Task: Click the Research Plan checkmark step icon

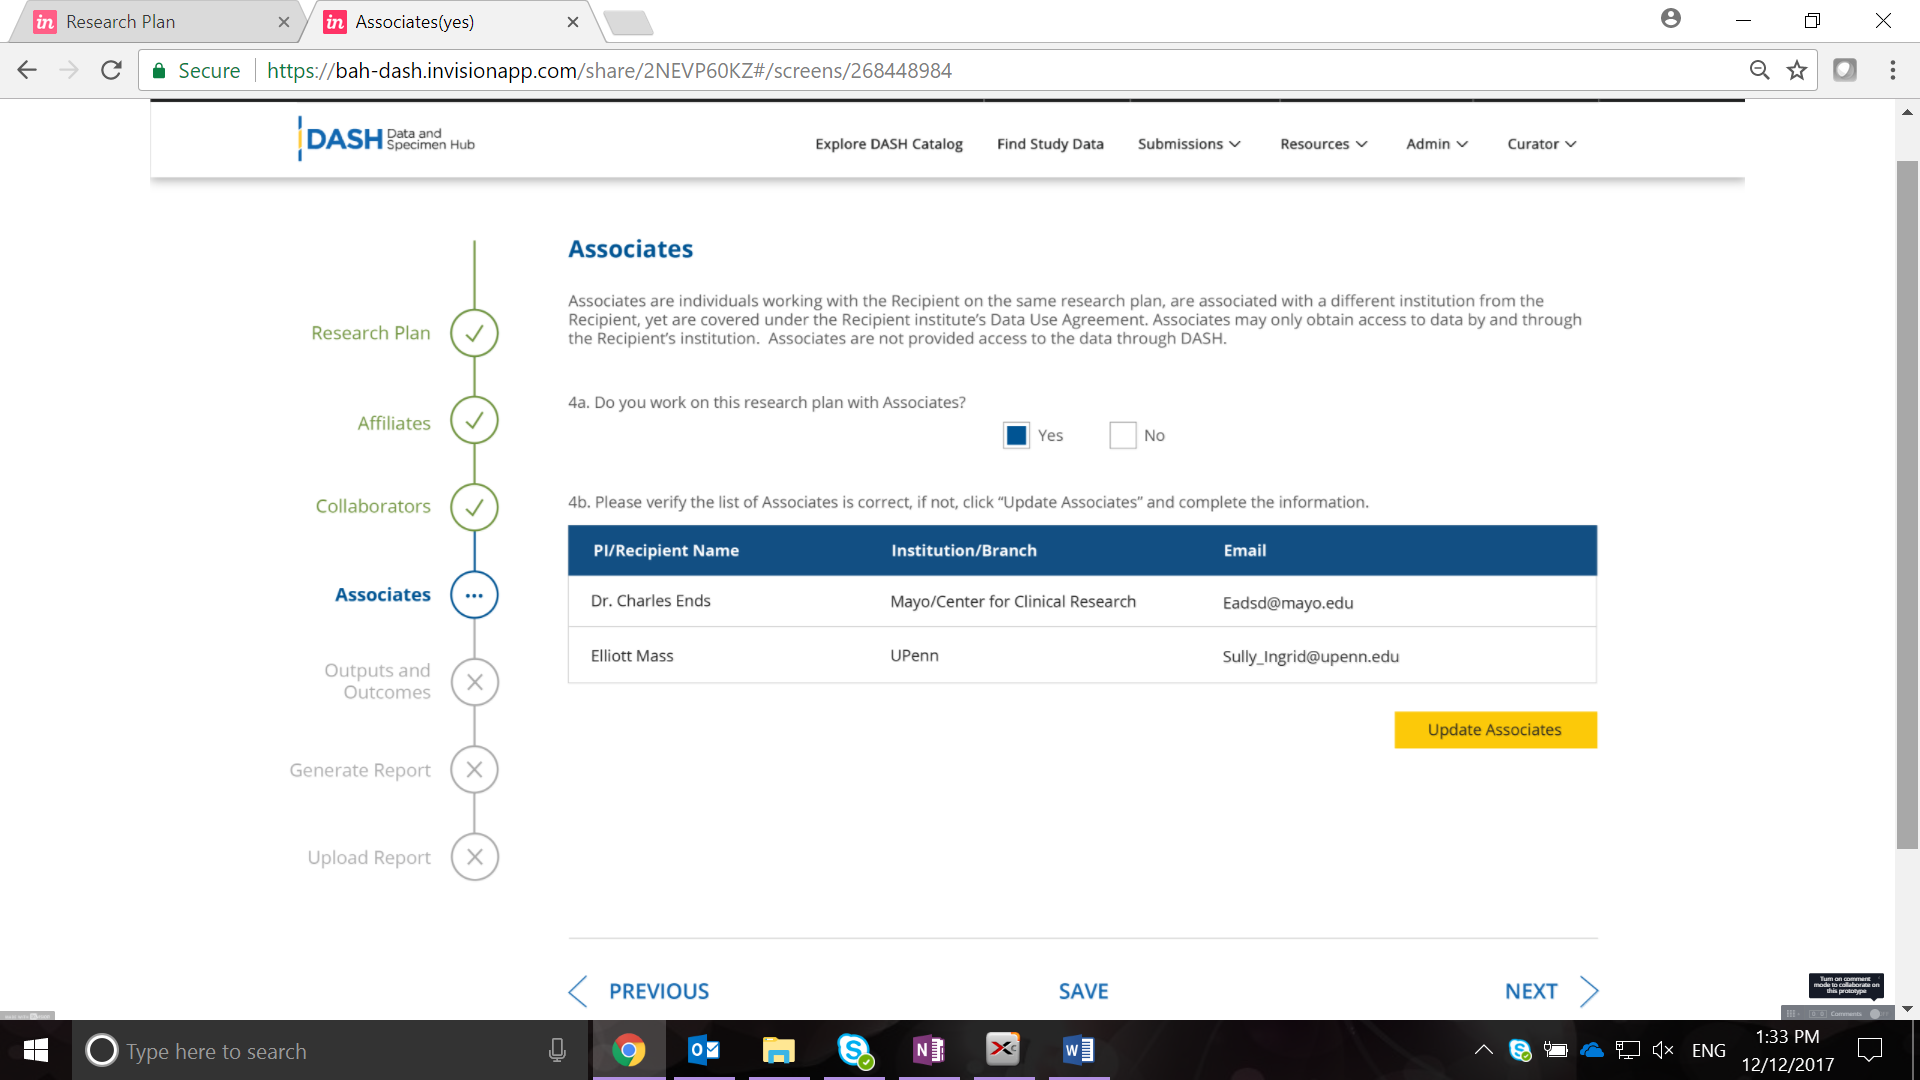Action: [474, 333]
